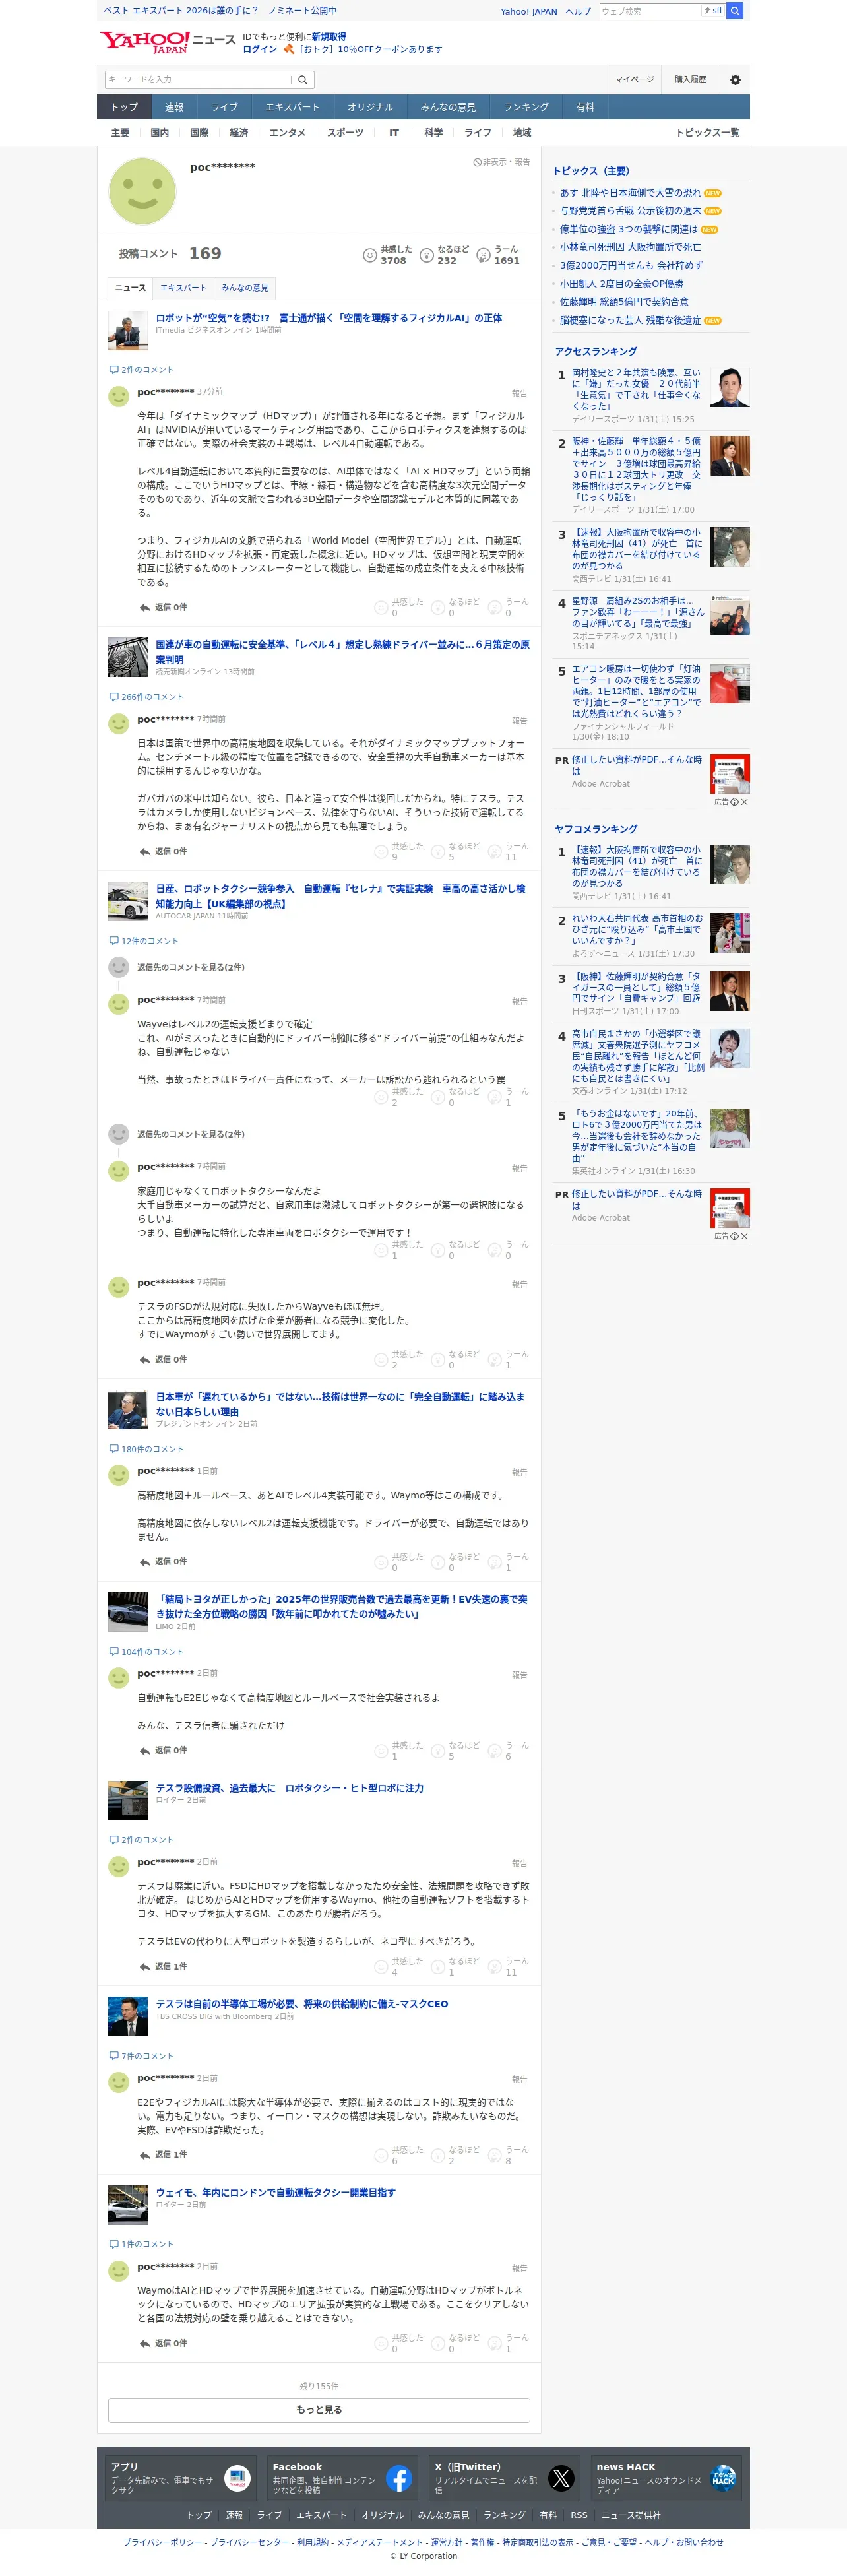847x2576 pixels.
Task: Click うーん icon on first comment
Action: (494, 607)
